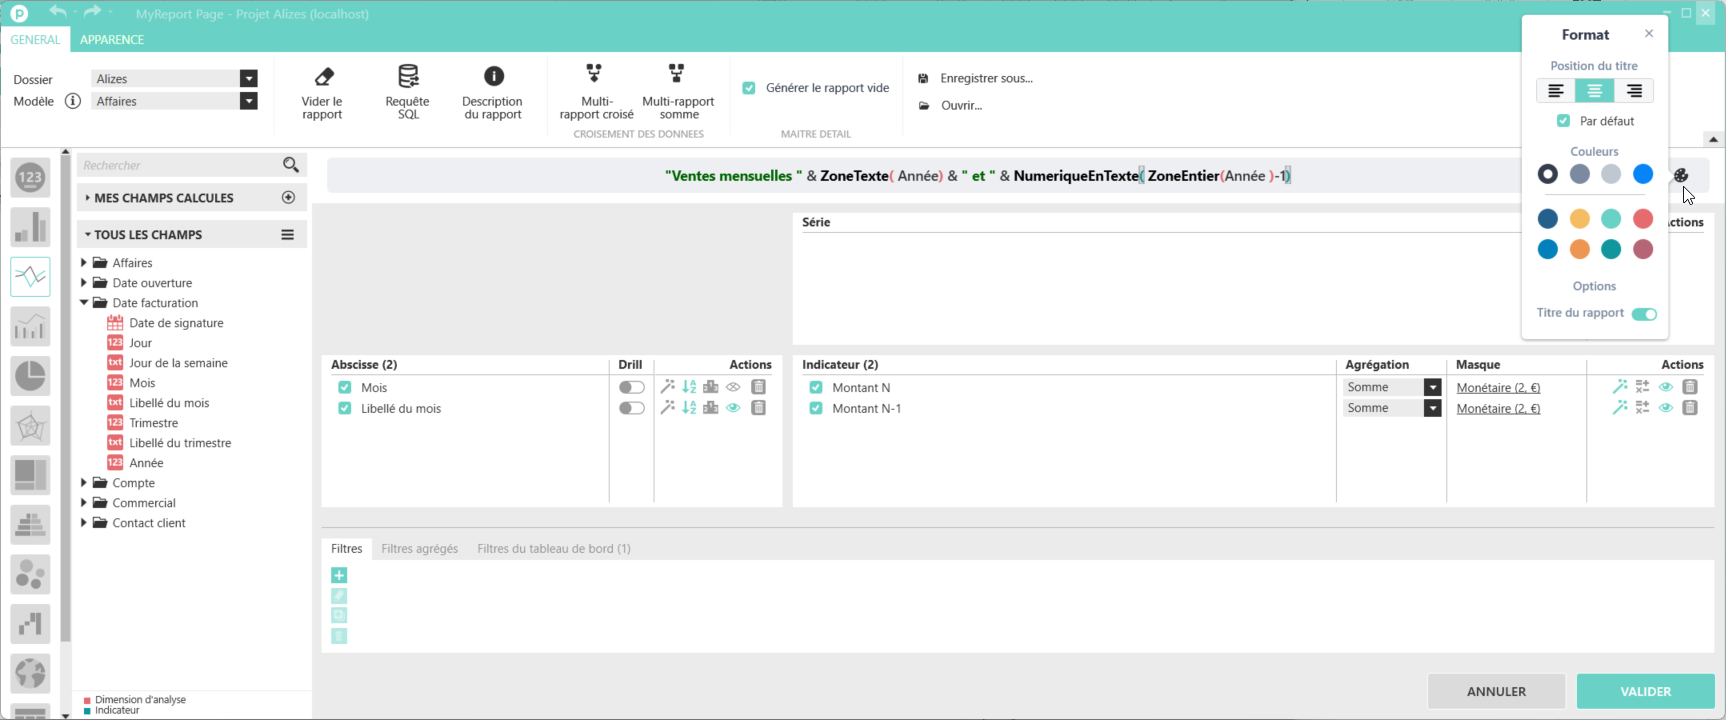
Task: Switch to the APPARENCE tab
Action: [112, 40]
